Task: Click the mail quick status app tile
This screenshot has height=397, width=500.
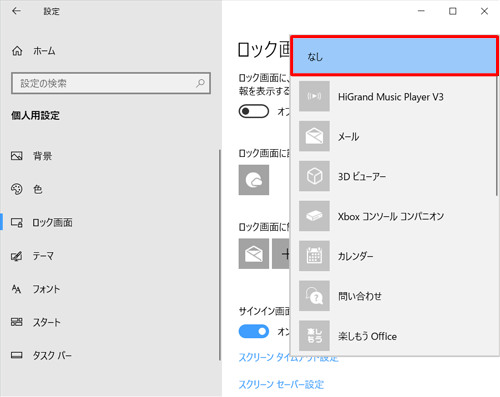Action: (254, 254)
